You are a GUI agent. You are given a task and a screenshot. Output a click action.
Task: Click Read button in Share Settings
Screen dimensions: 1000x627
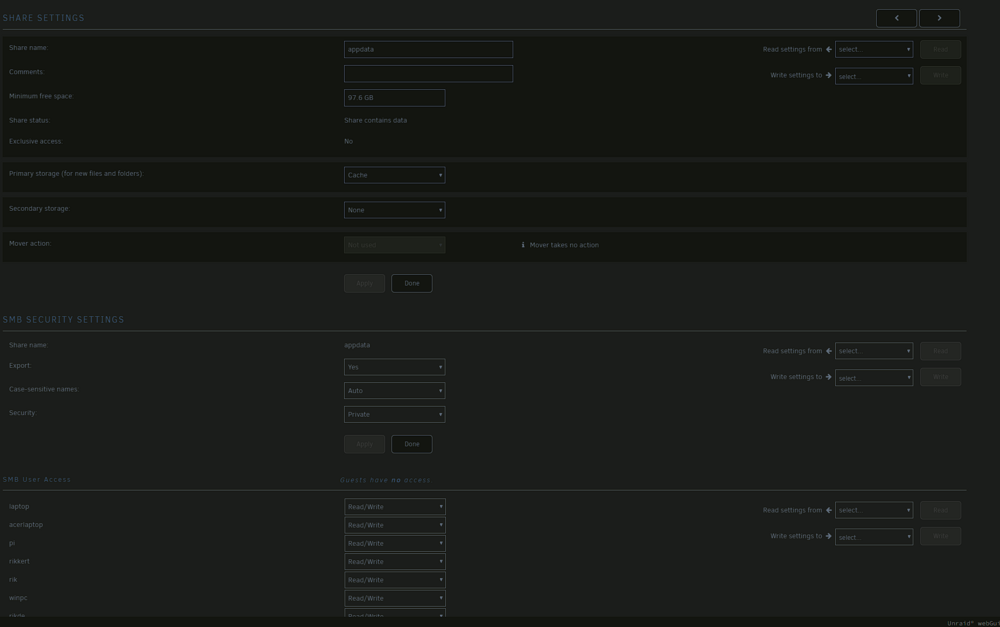tap(940, 49)
